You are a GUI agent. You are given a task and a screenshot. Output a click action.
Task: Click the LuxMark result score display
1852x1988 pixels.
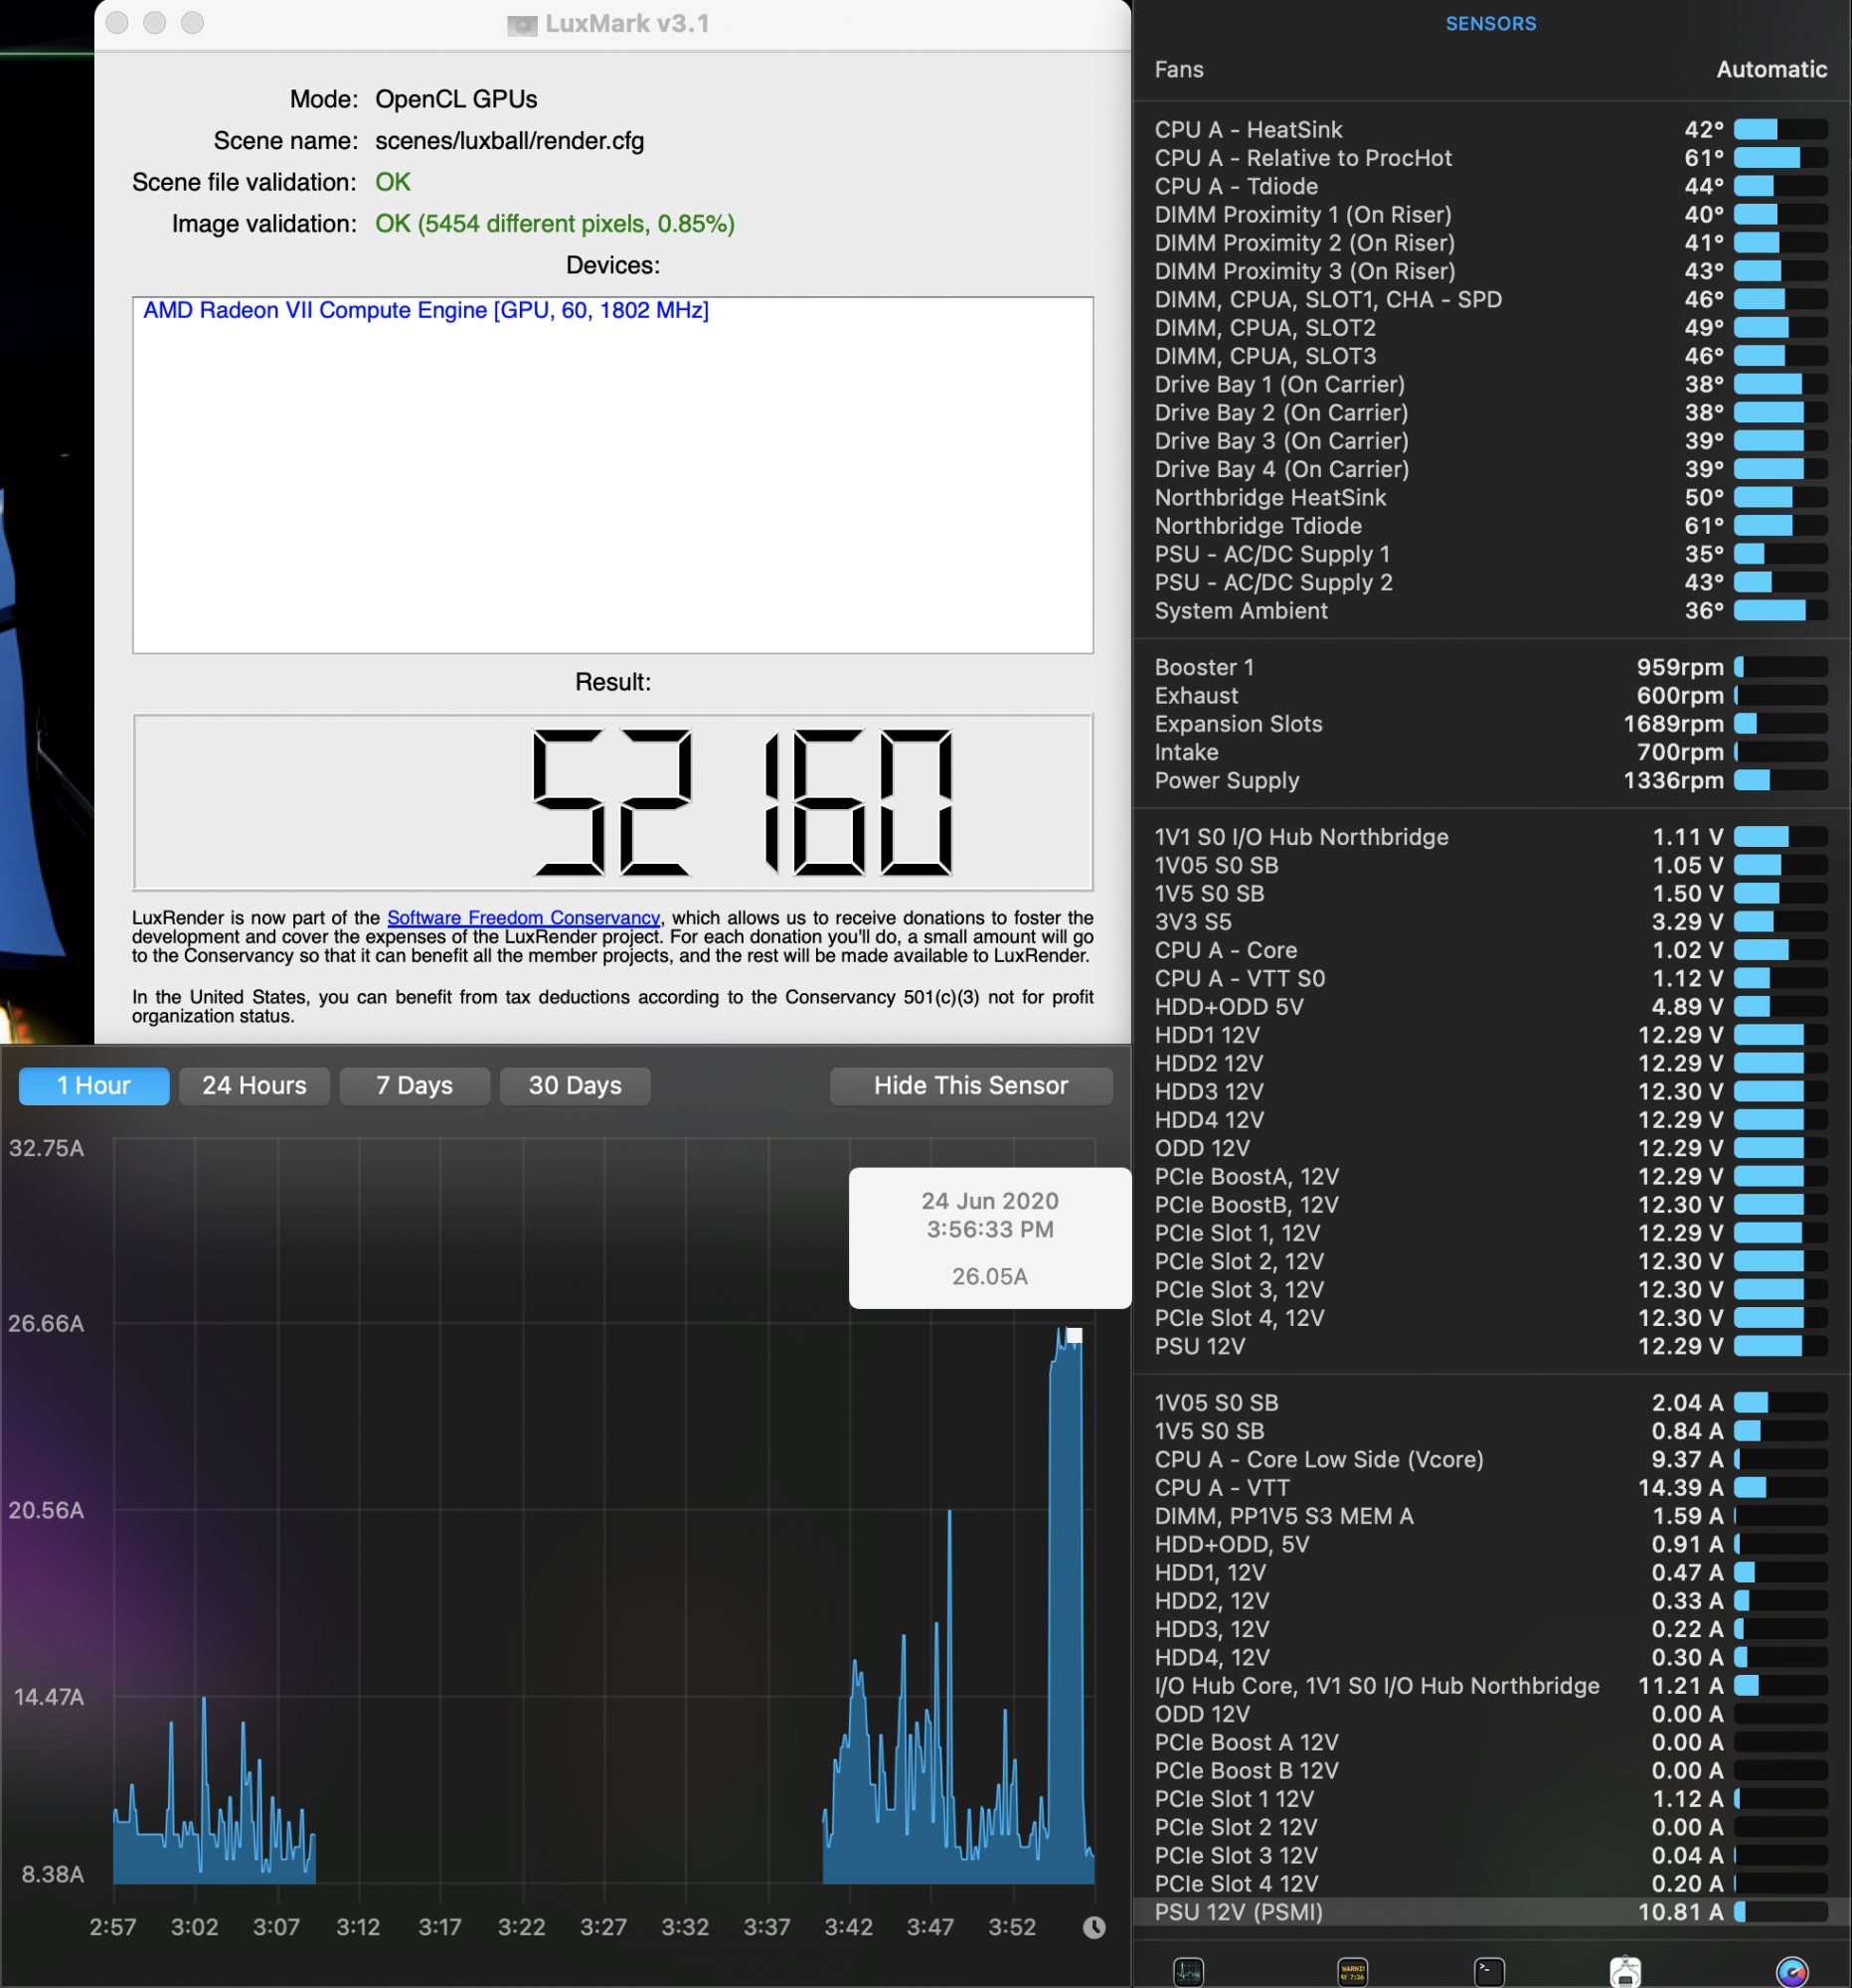click(x=613, y=802)
